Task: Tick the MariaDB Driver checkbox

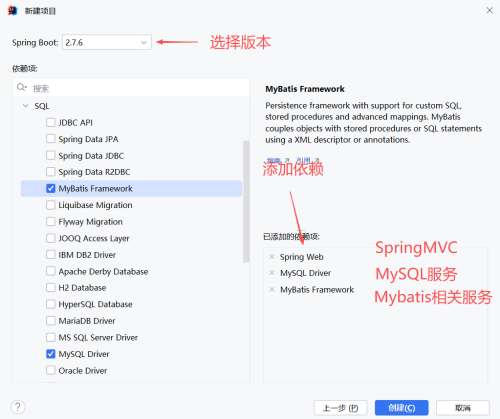Action: (x=51, y=321)
